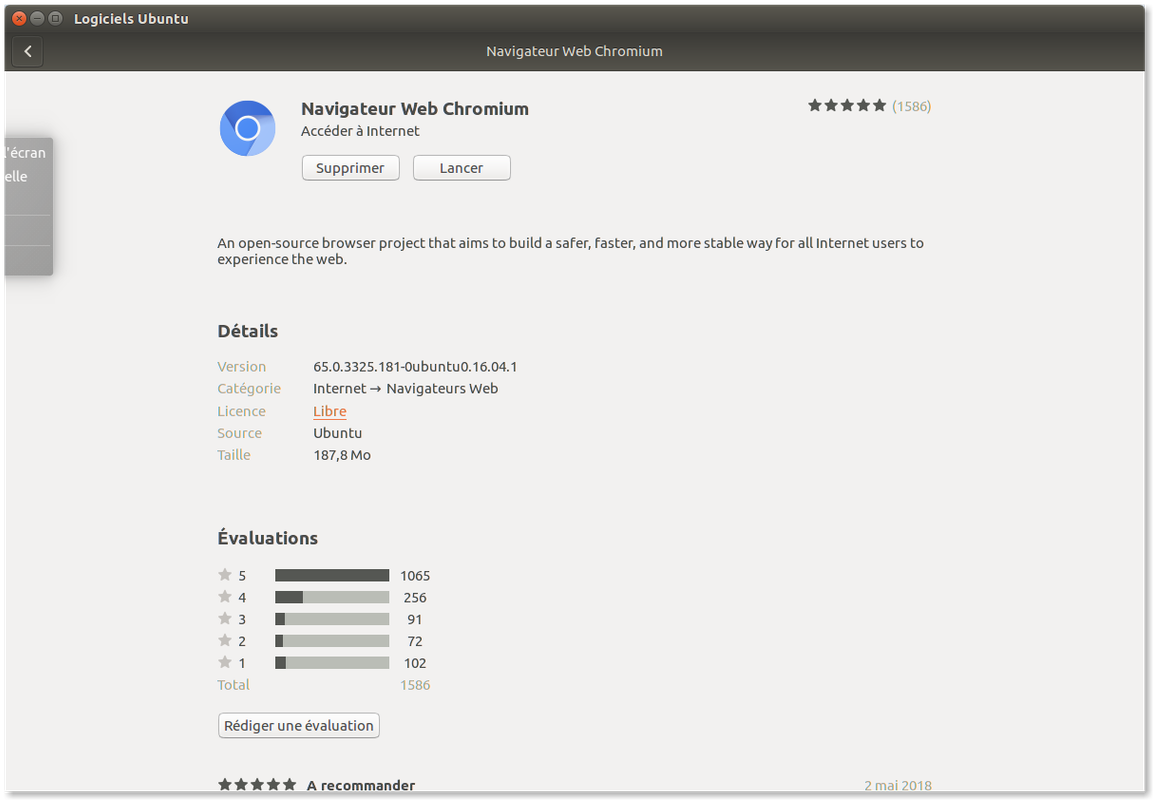Click the review stars next to A recommander
Image resolution: width=1153 pixels, height=800 pixels.
point(257,785)
